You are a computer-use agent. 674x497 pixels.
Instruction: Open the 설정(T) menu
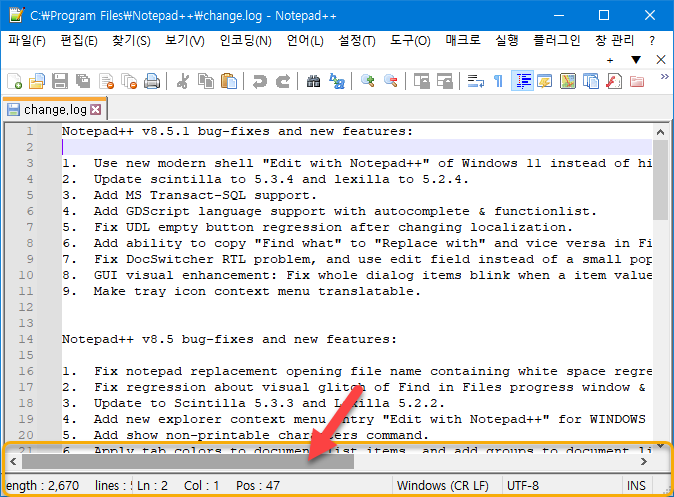[x=357, y=41]
